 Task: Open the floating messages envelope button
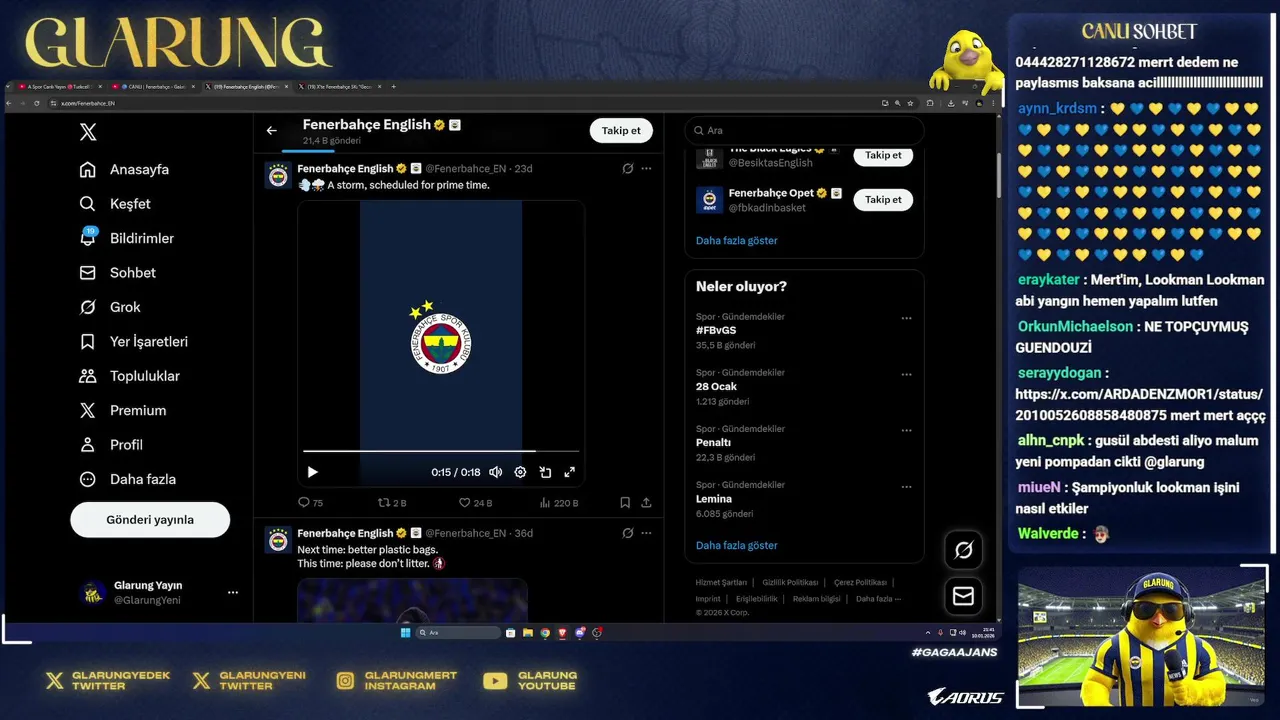click(964, 596)
